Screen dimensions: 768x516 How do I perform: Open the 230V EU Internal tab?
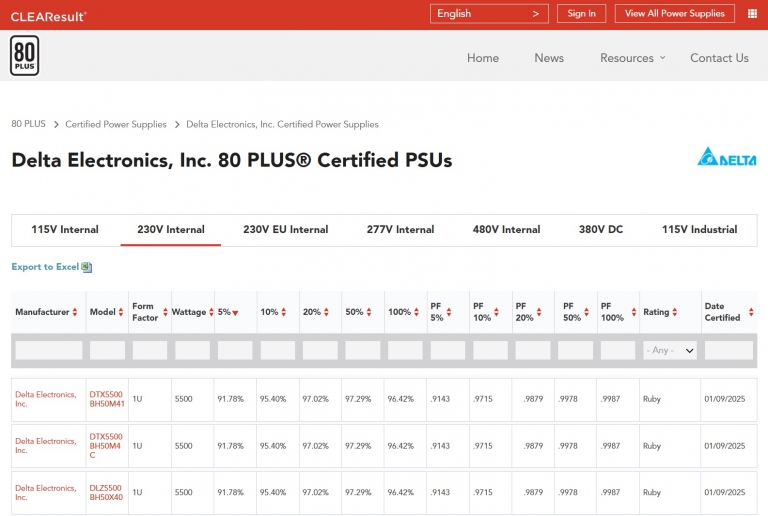286,230
